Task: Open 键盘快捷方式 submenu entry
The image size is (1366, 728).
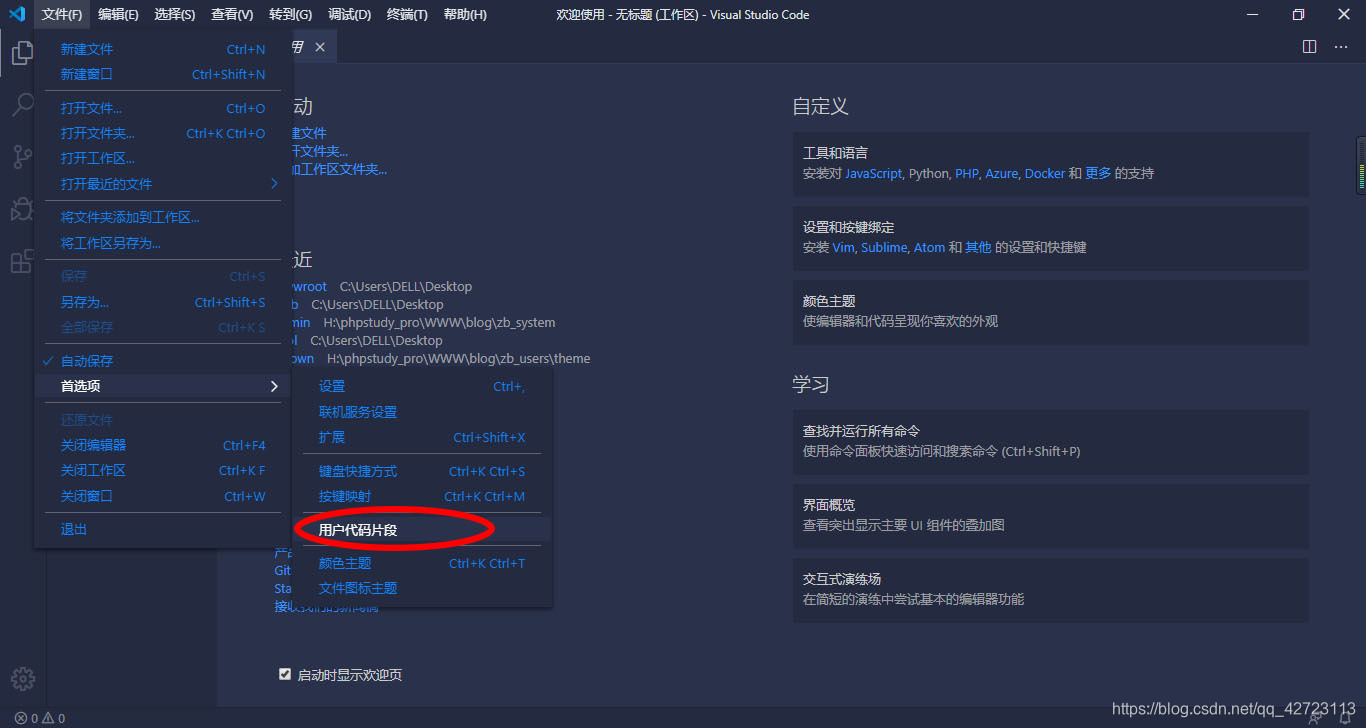Action: click(422, 471)
